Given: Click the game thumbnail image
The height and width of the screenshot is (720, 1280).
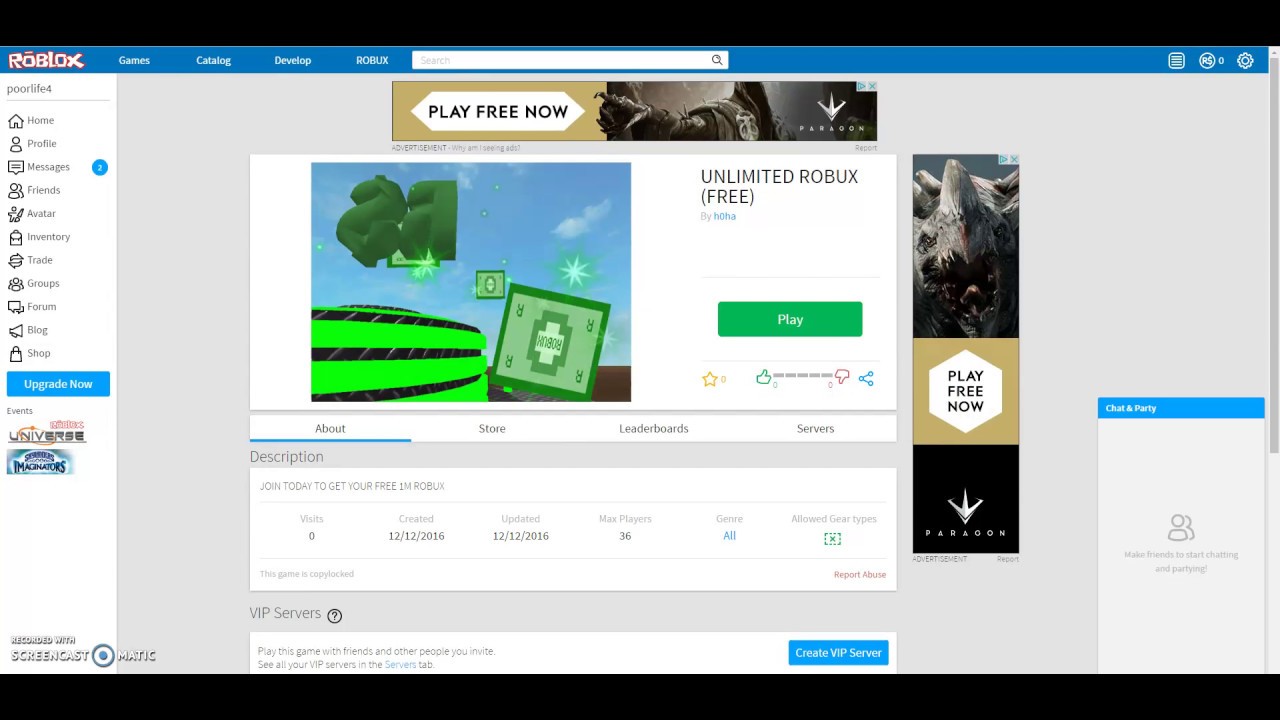Looking at the screenshot, I should point(471,282).
